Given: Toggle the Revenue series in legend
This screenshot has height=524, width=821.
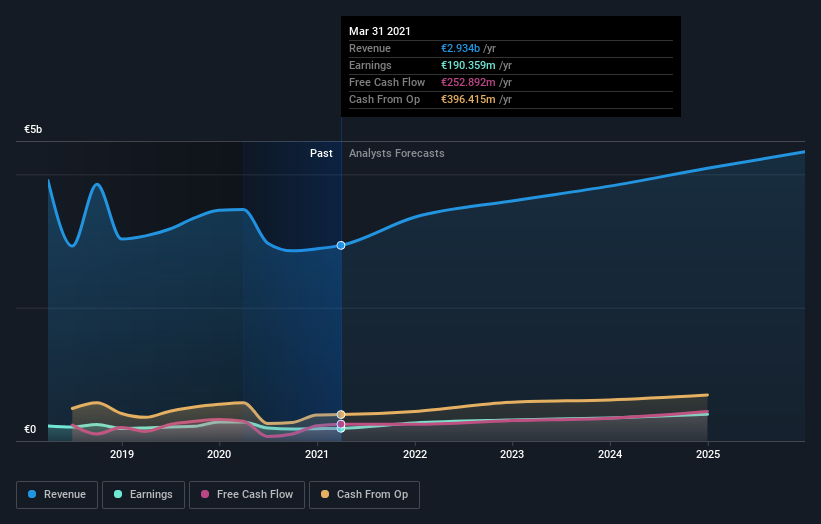Looking at the screenshot, I should [57, 495].
